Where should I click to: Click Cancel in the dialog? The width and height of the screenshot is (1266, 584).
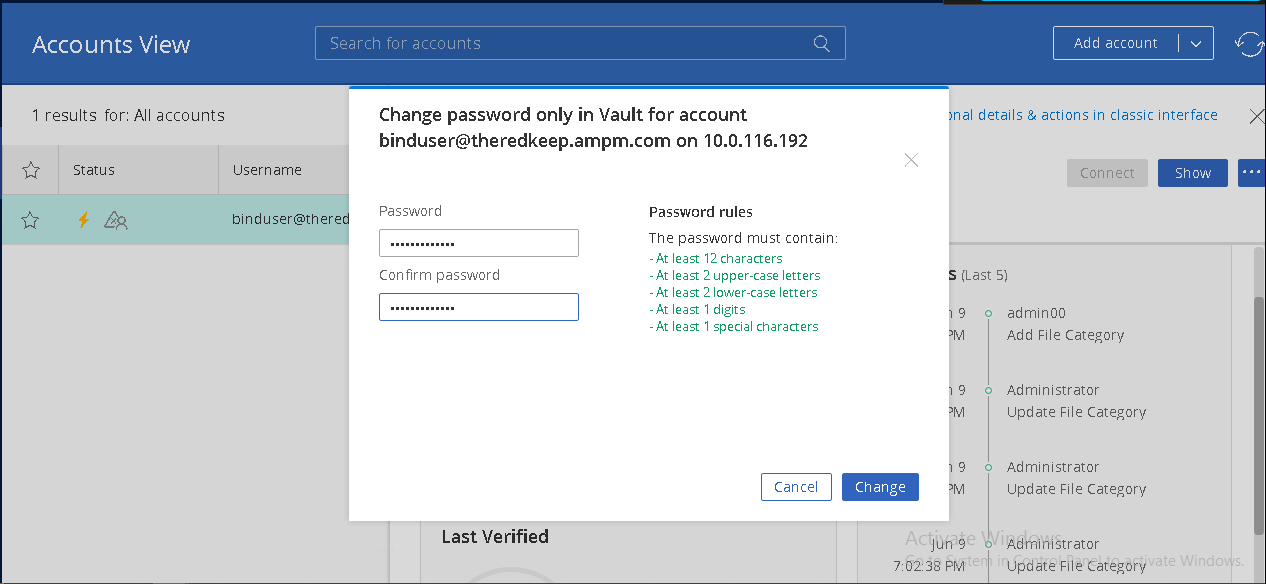pyautogui.click(x=796, y=486)
